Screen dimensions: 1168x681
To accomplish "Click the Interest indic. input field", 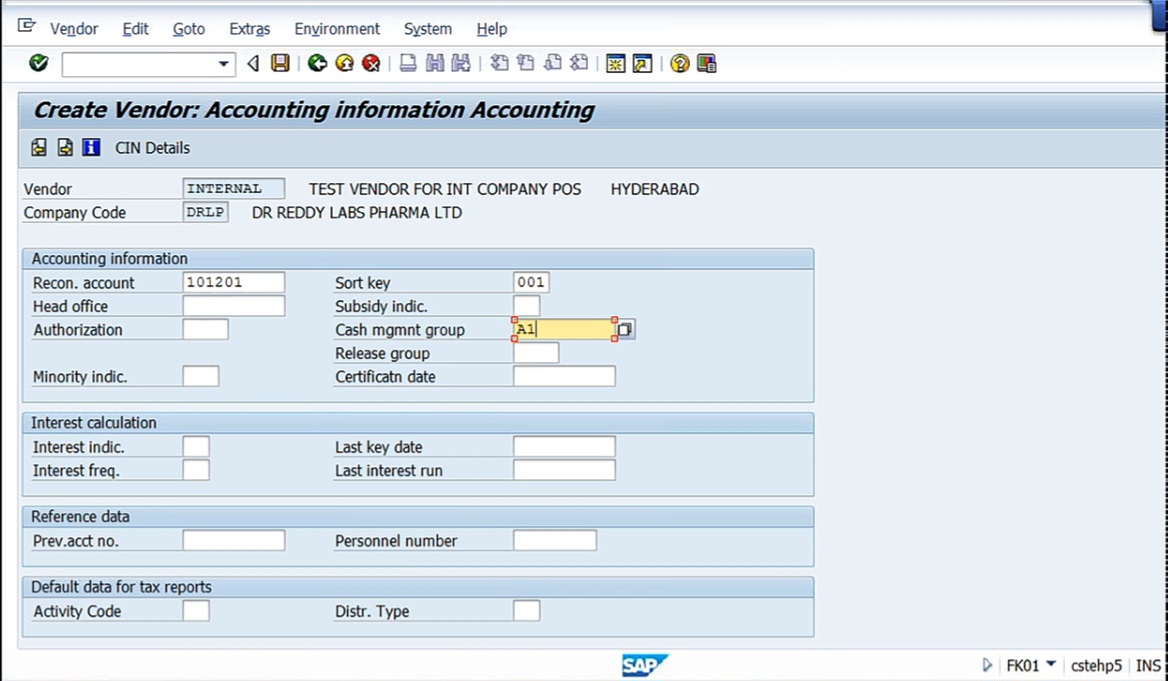I will 196,447.
